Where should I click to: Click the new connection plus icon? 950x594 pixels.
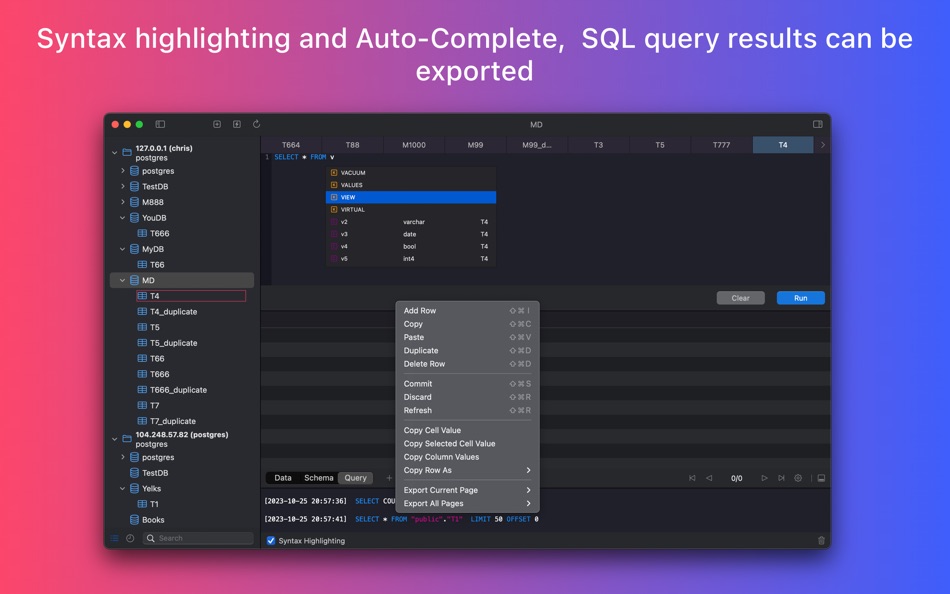(217, 124)
